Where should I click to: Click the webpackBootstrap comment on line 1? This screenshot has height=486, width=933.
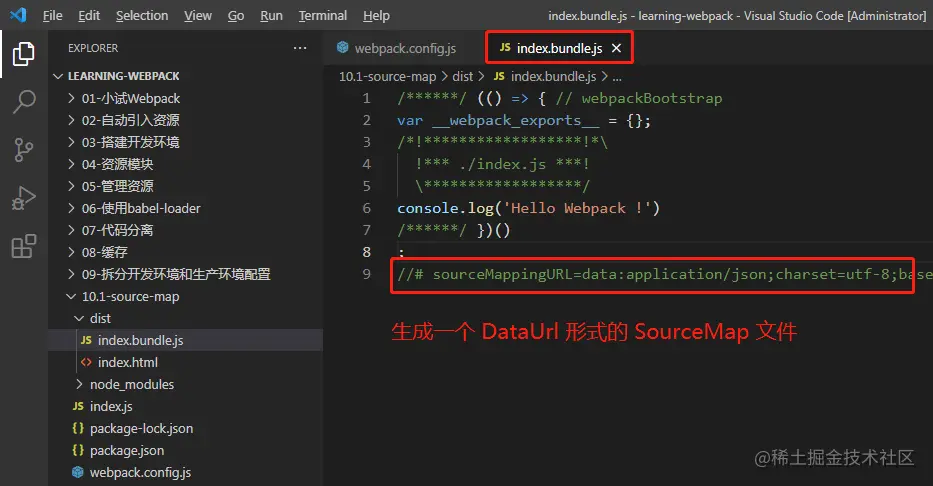pos(639,98)
